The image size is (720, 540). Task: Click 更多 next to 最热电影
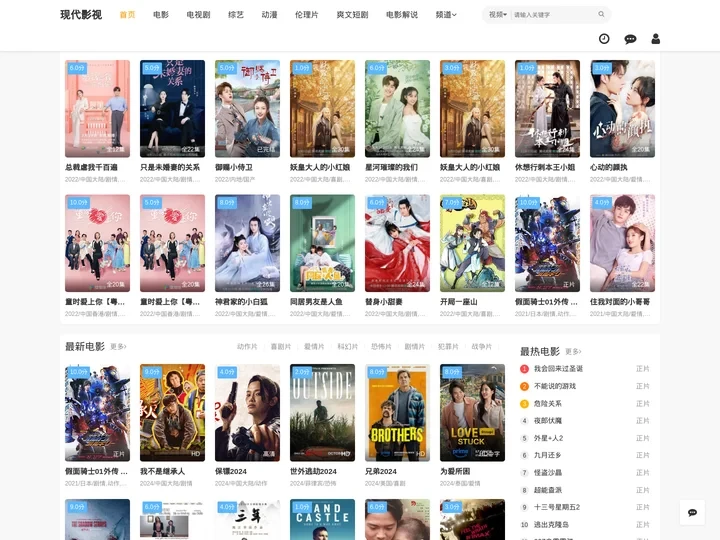[x=573, y=352]
